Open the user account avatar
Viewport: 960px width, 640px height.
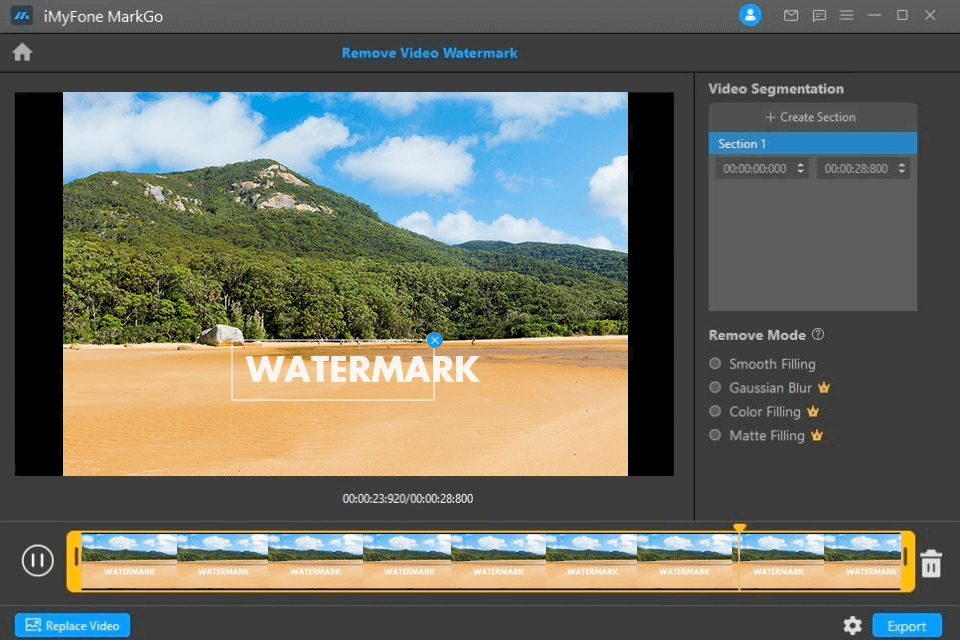point(750,15)
